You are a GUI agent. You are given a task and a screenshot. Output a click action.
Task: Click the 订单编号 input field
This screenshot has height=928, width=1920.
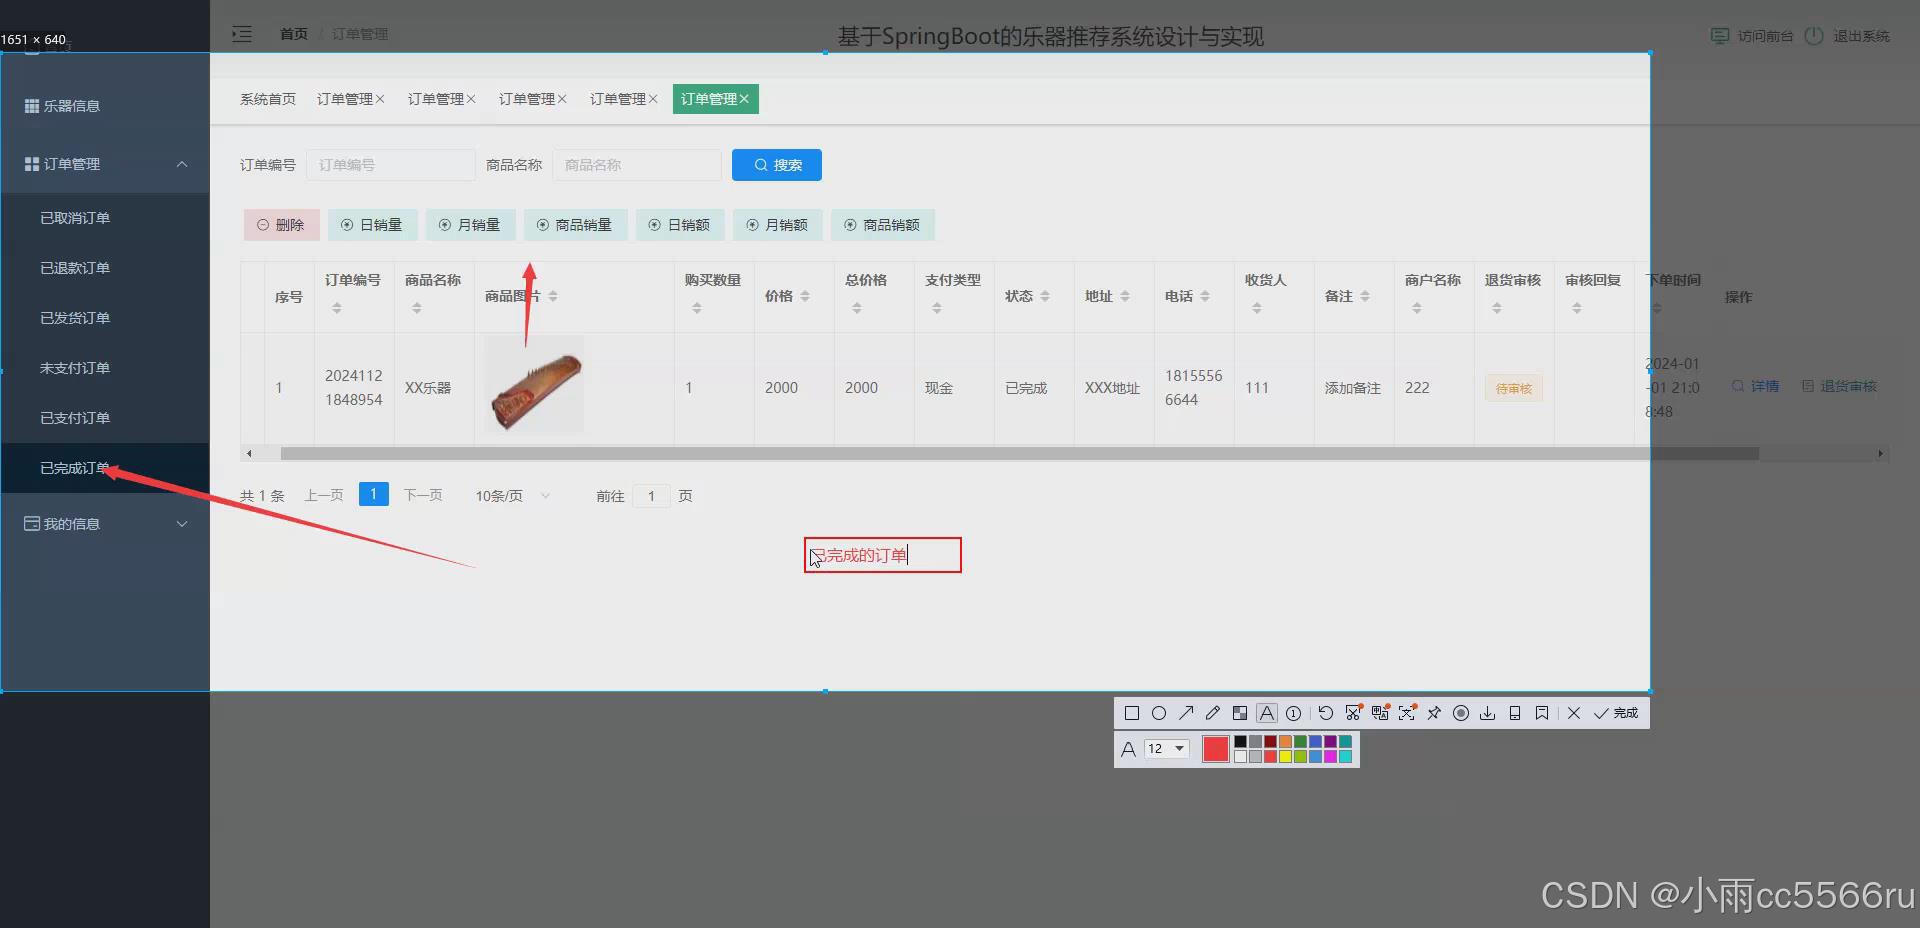(x=390, y=164)
